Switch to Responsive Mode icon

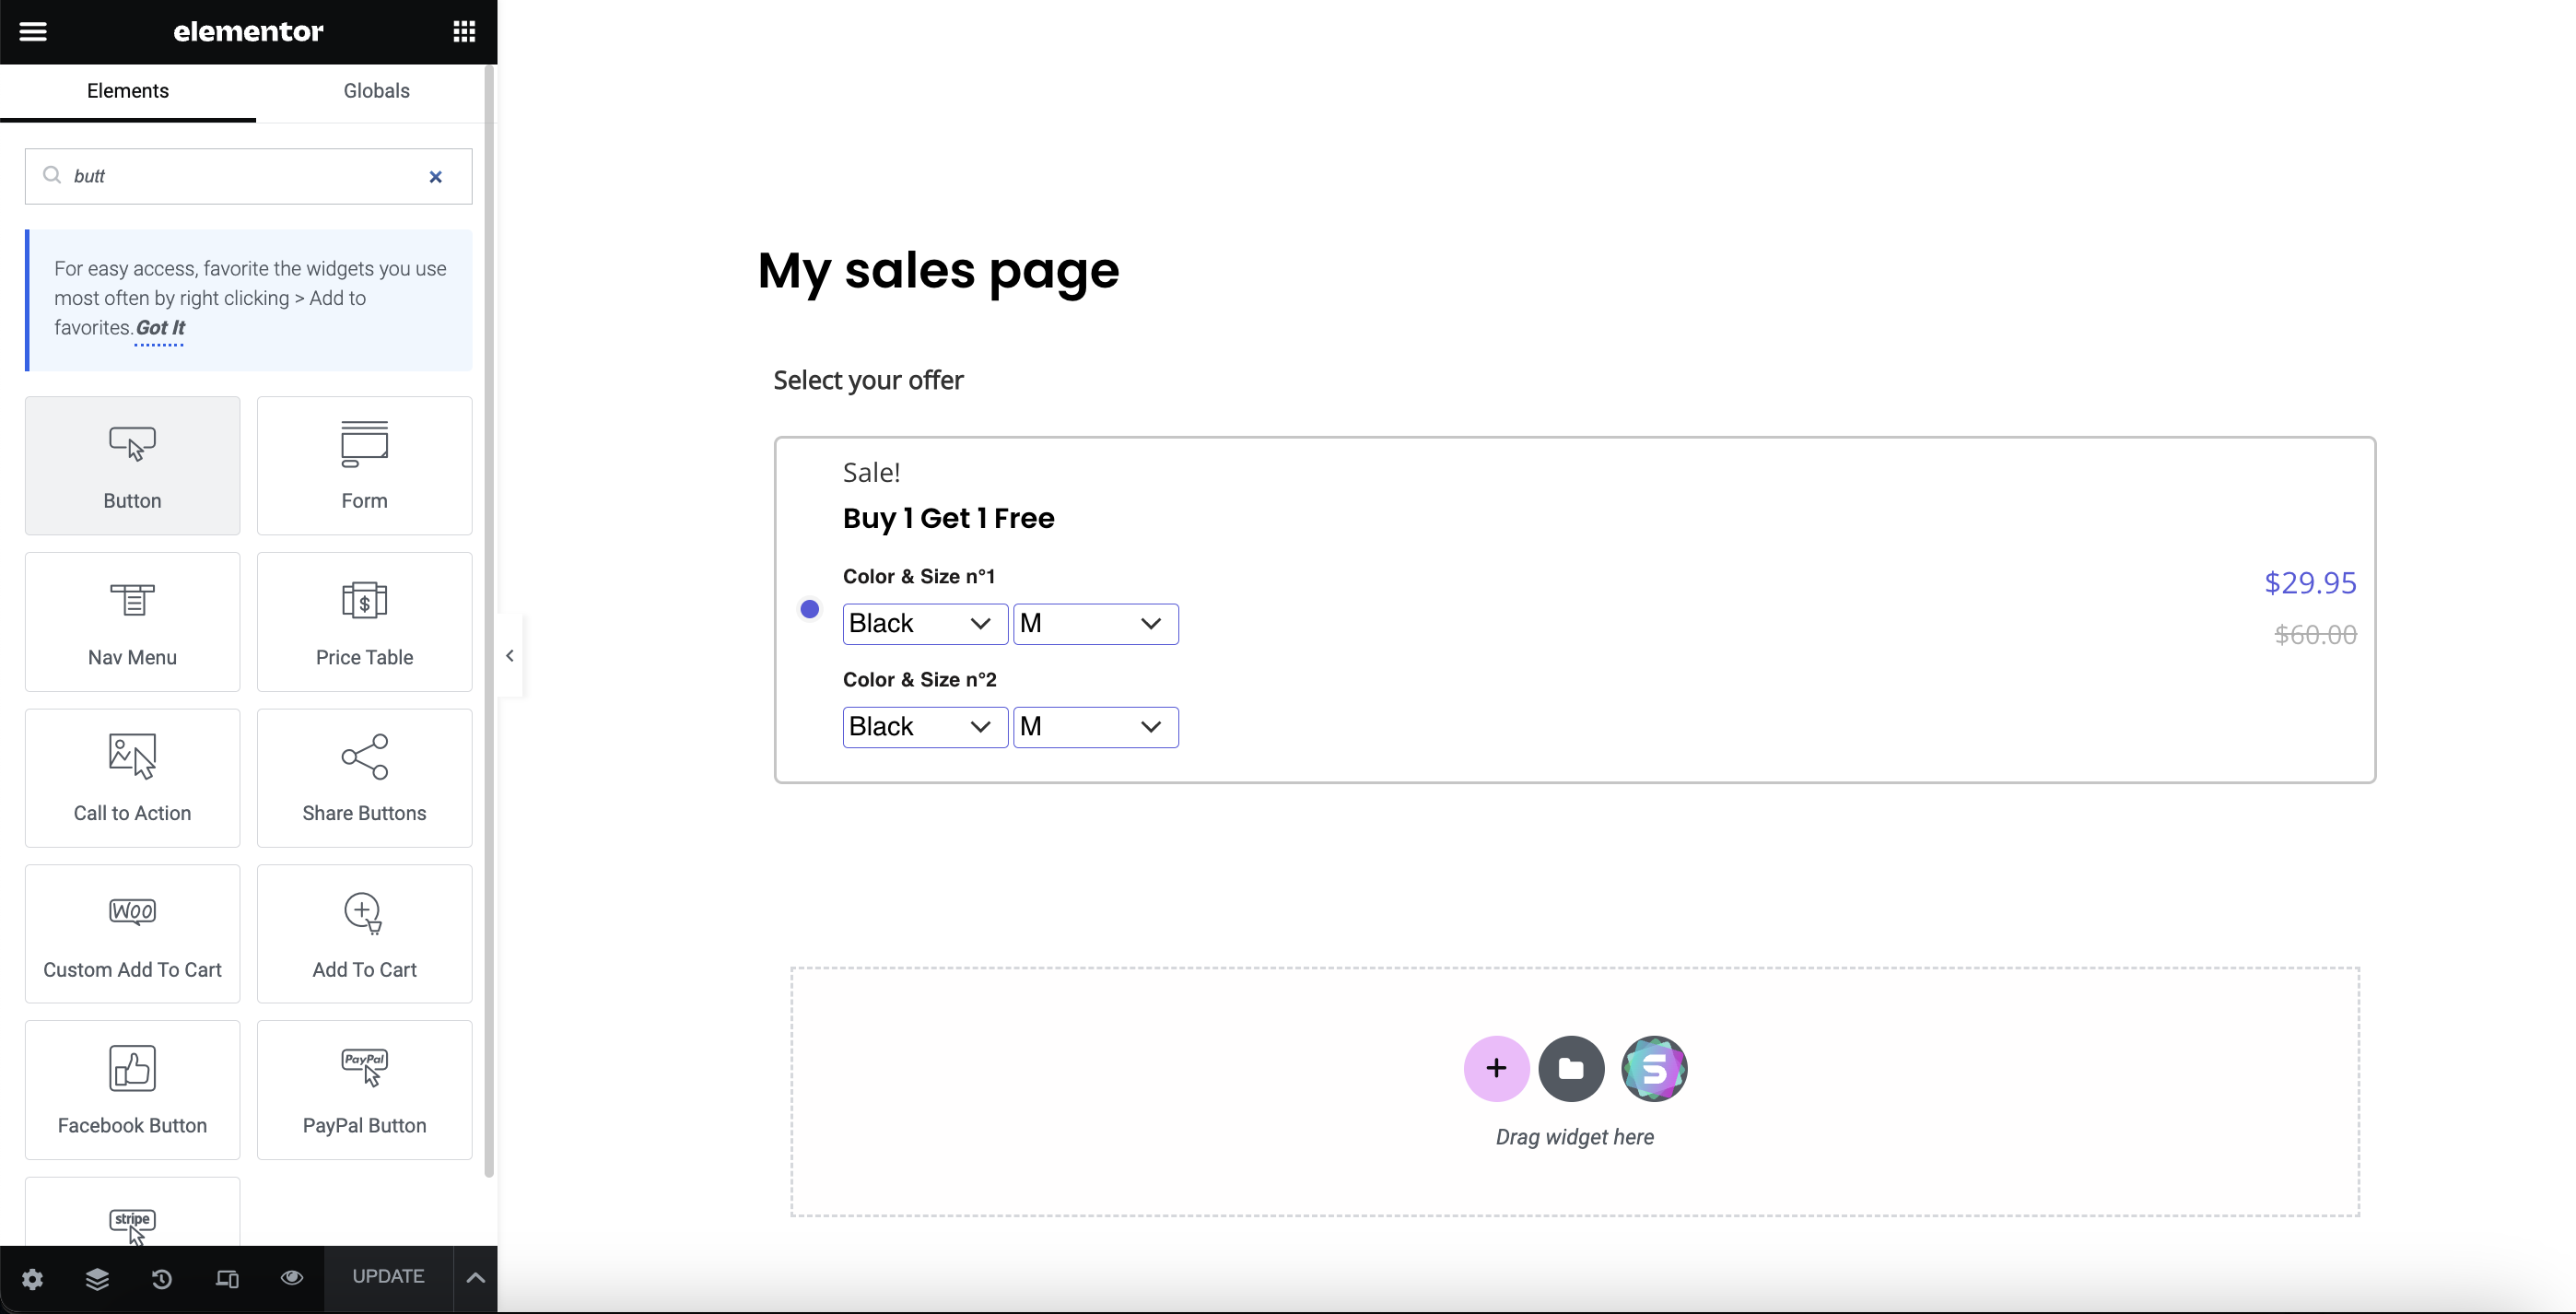click(227, 1278)
